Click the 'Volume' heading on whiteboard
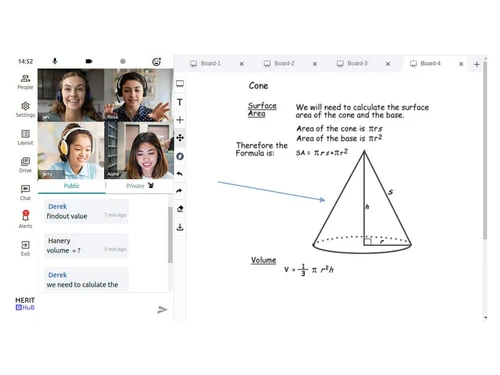The height and width of the screenshot is (375, 500). (x=263, y=260)
